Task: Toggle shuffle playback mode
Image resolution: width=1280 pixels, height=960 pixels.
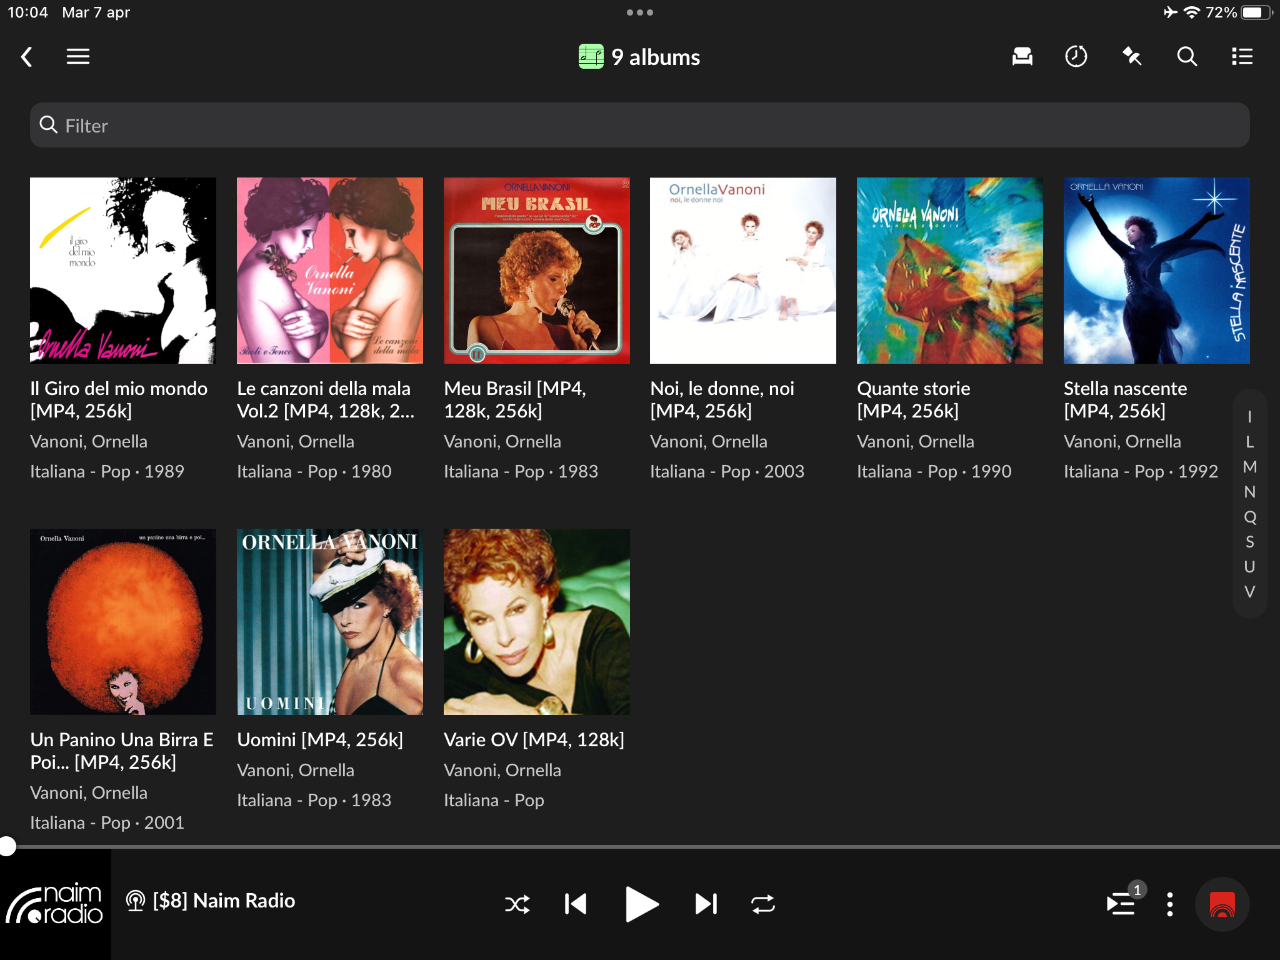Action: coord(517,904)
